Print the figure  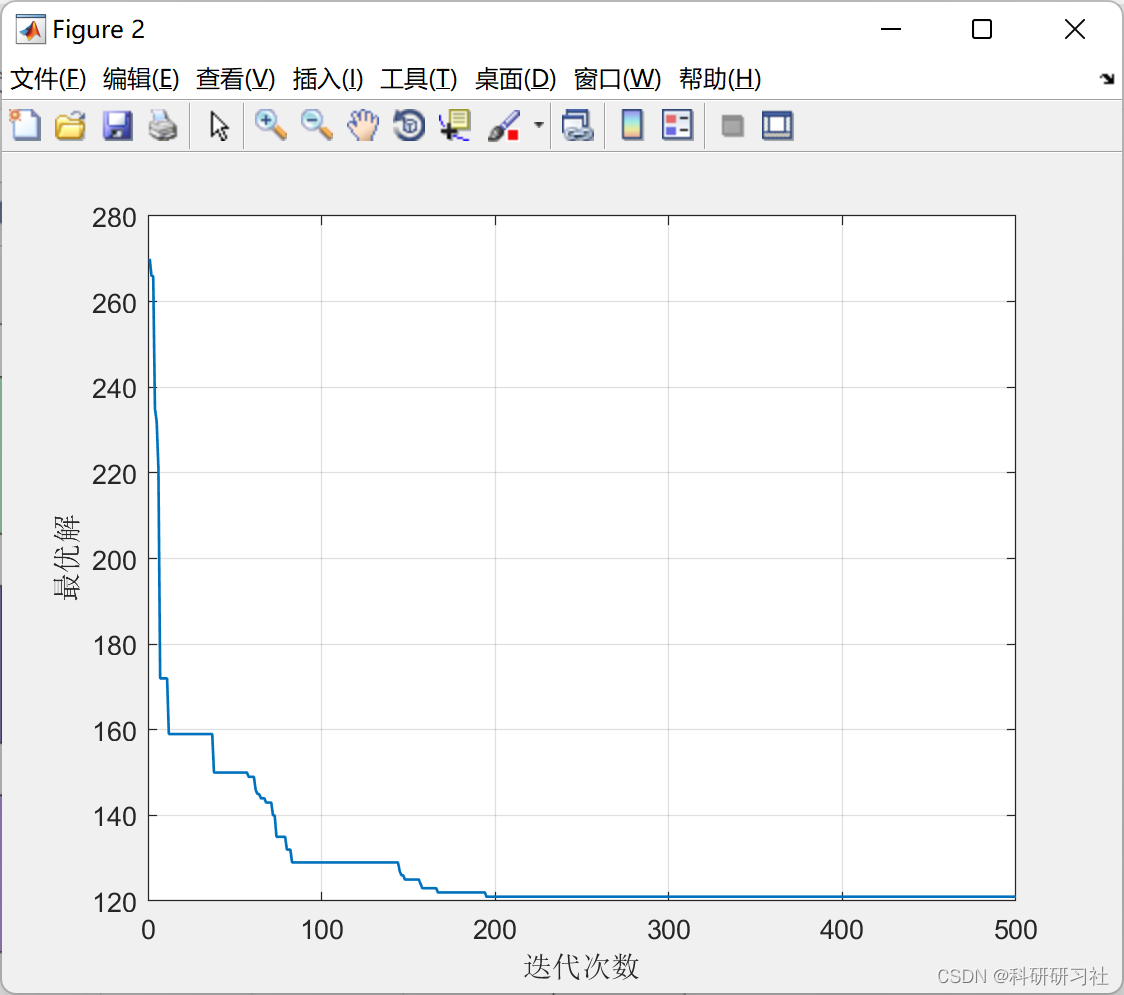[x=163, y=125]
